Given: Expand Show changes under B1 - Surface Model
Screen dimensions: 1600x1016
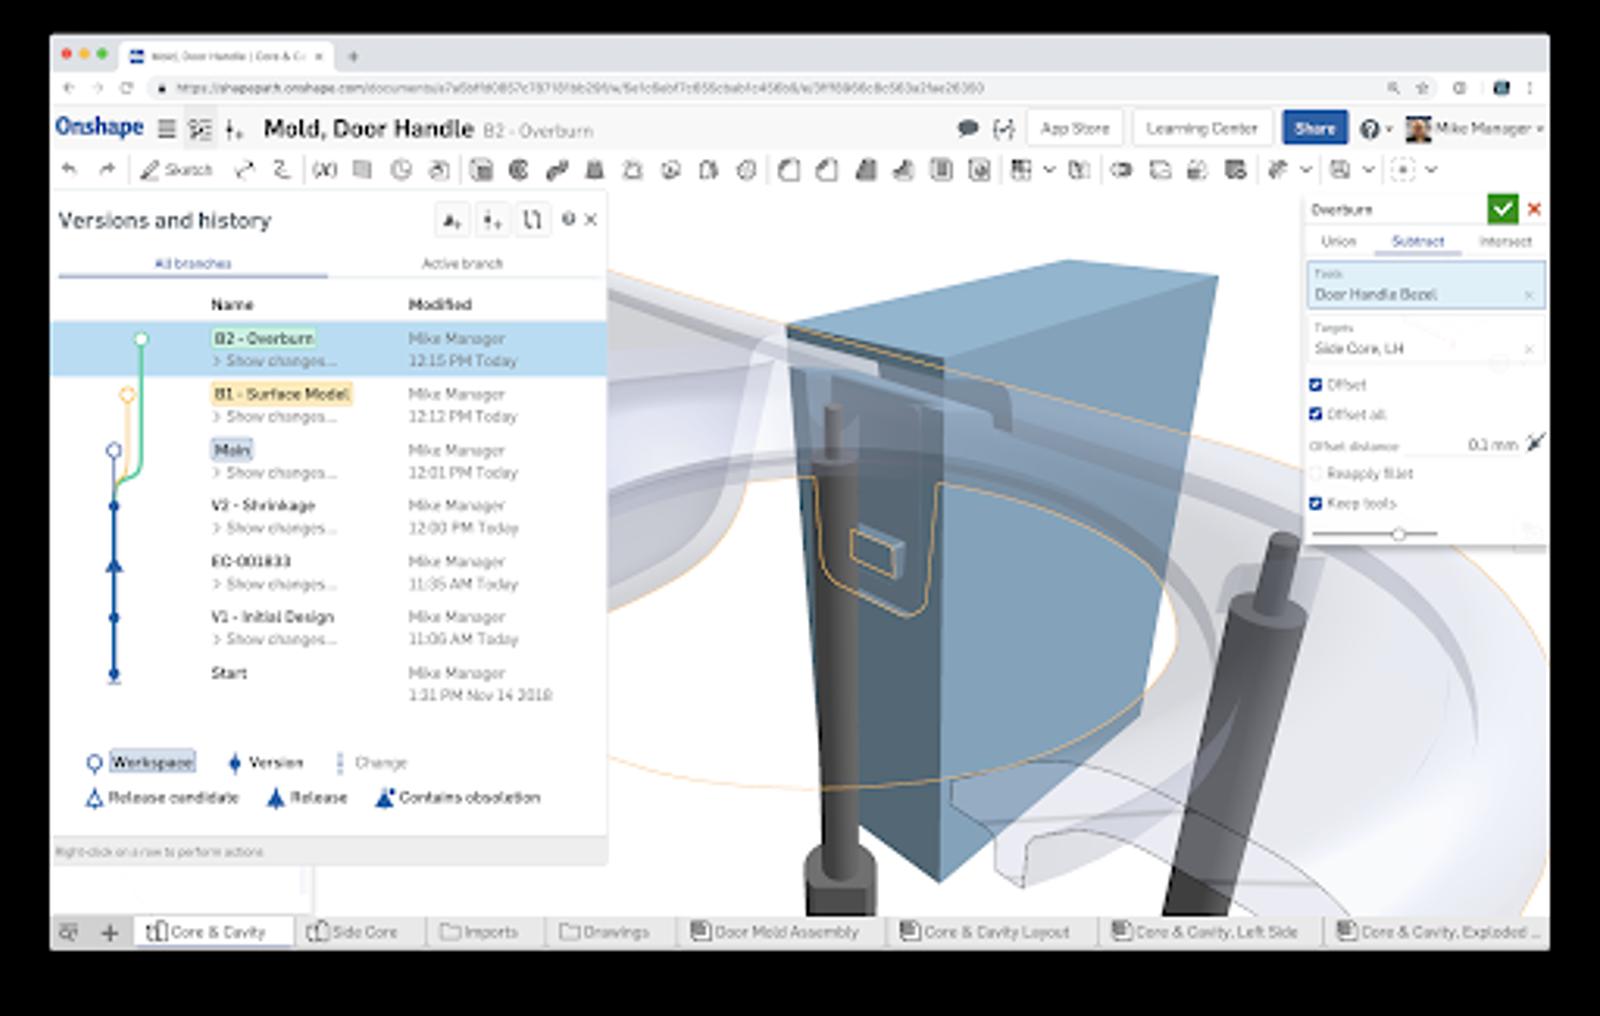Looking at the screenshot, I should coord(274,417).
